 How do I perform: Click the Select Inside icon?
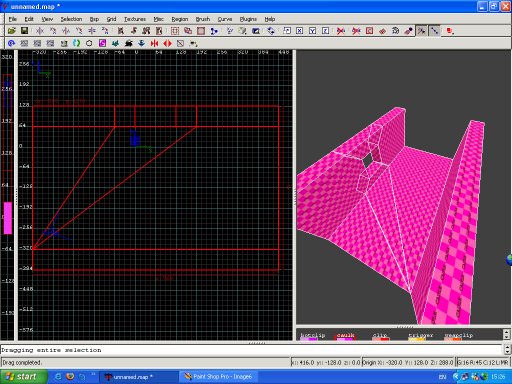click(159, 31)
